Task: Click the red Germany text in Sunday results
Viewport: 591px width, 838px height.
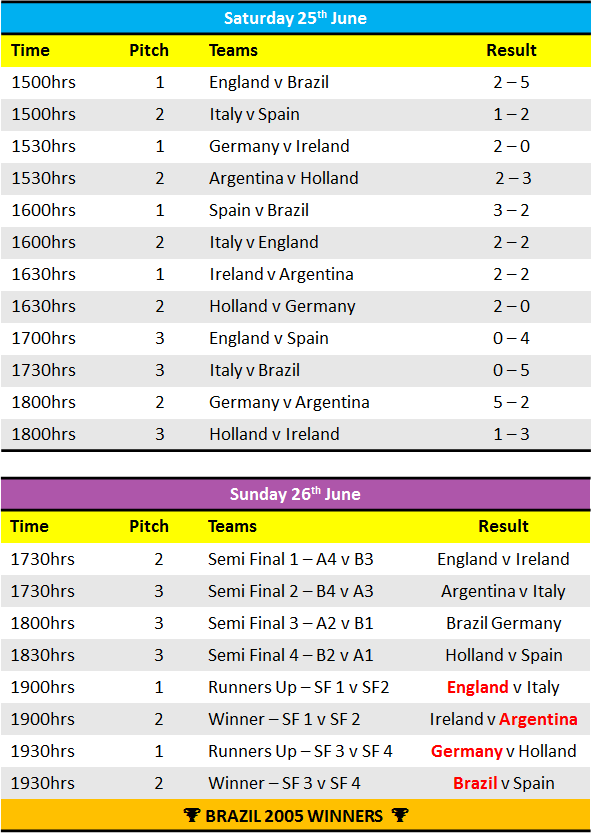Action: point(466,751)
